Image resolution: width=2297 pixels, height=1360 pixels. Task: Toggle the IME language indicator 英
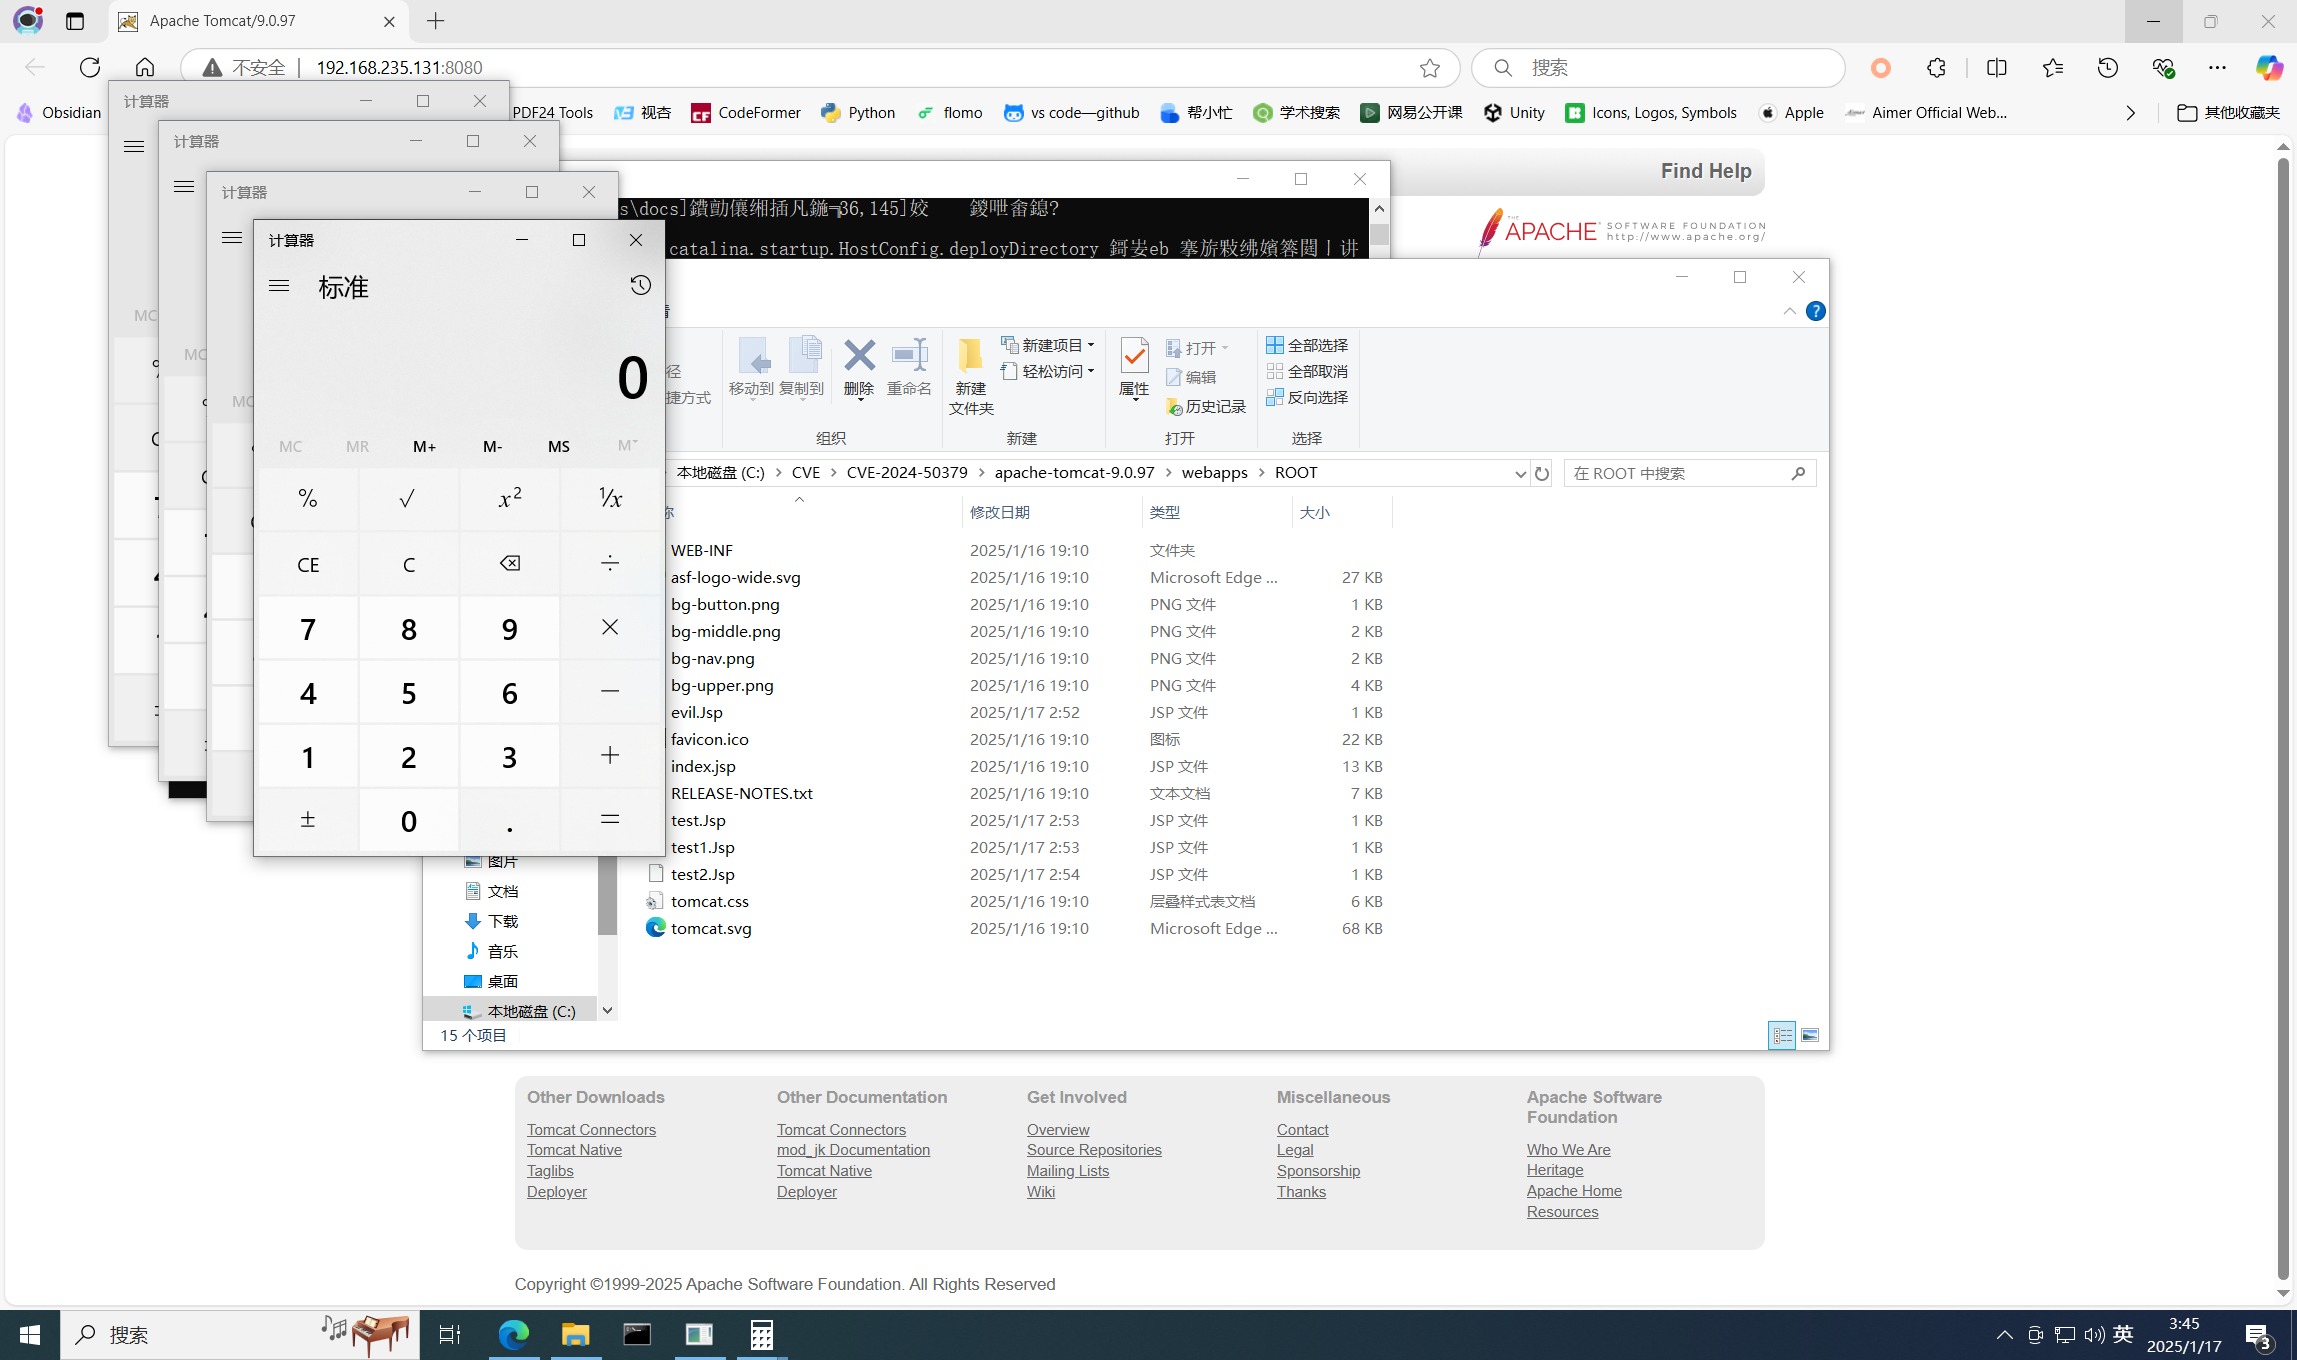point(2123,1334)
